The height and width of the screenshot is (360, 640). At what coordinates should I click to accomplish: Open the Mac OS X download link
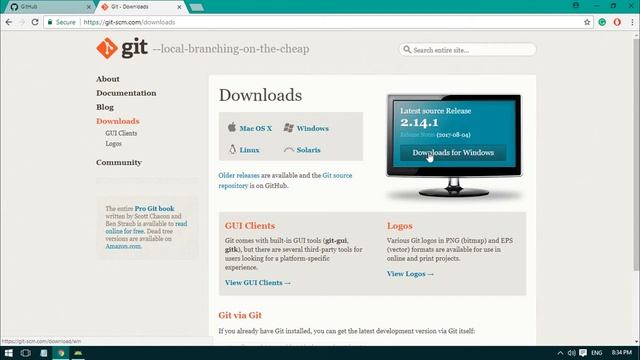coord(256,128)
